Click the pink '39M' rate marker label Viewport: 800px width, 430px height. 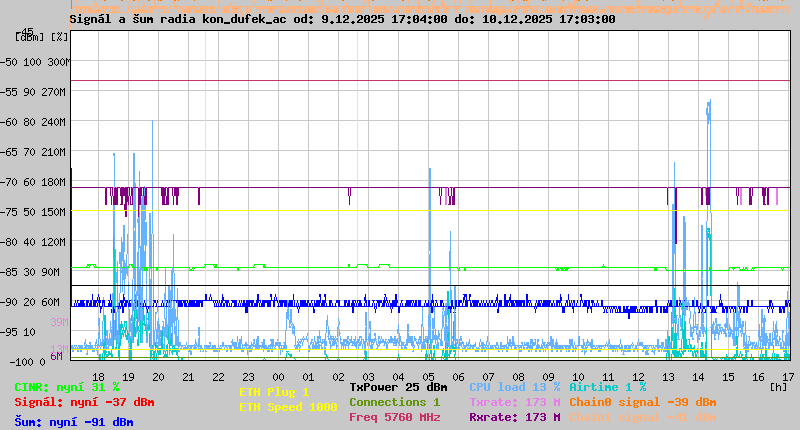[59, 322]
